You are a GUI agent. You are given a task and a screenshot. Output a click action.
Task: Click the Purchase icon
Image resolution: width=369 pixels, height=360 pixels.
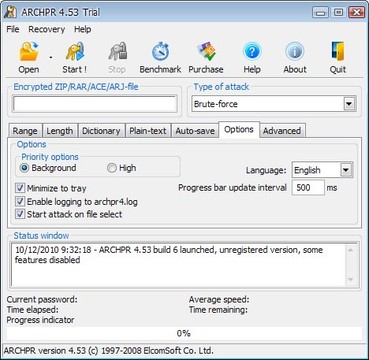click(x=206, y=52)
